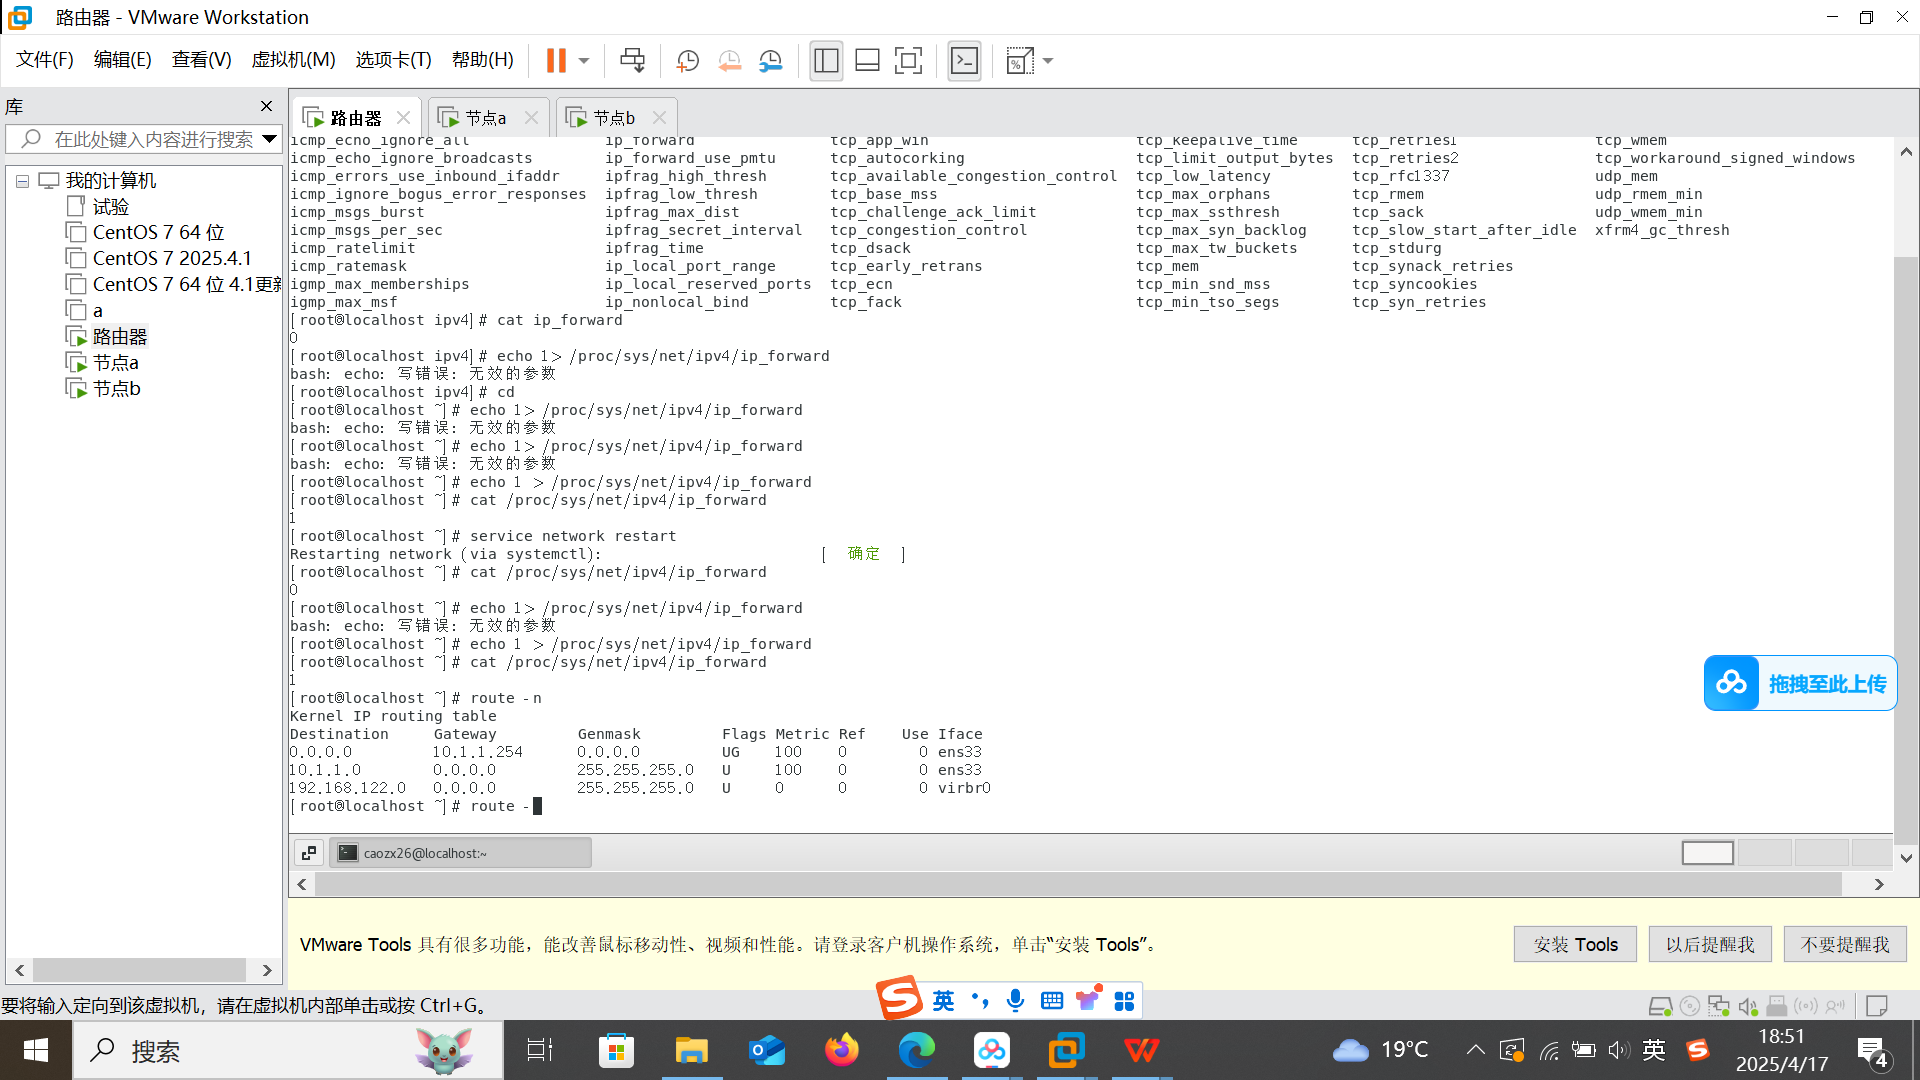The width and height of the screenshot is (1920, 1080).
Task: Enter full screen mode icon
Action: click(908, 61)
